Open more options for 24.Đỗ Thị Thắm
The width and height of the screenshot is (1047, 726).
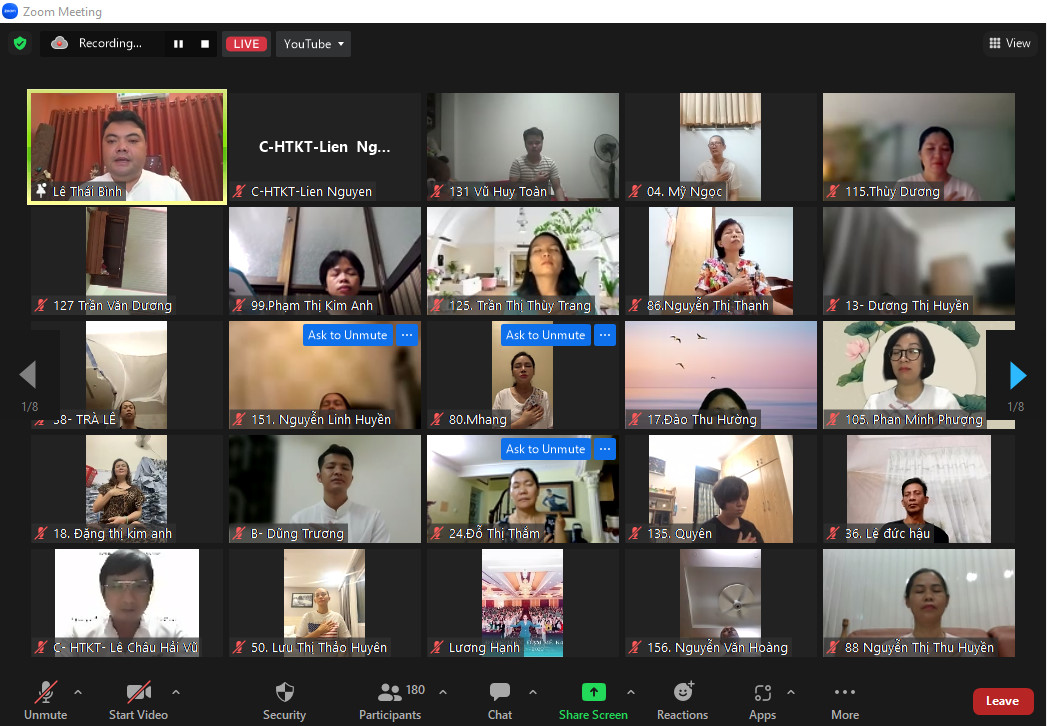click(605, 449)
